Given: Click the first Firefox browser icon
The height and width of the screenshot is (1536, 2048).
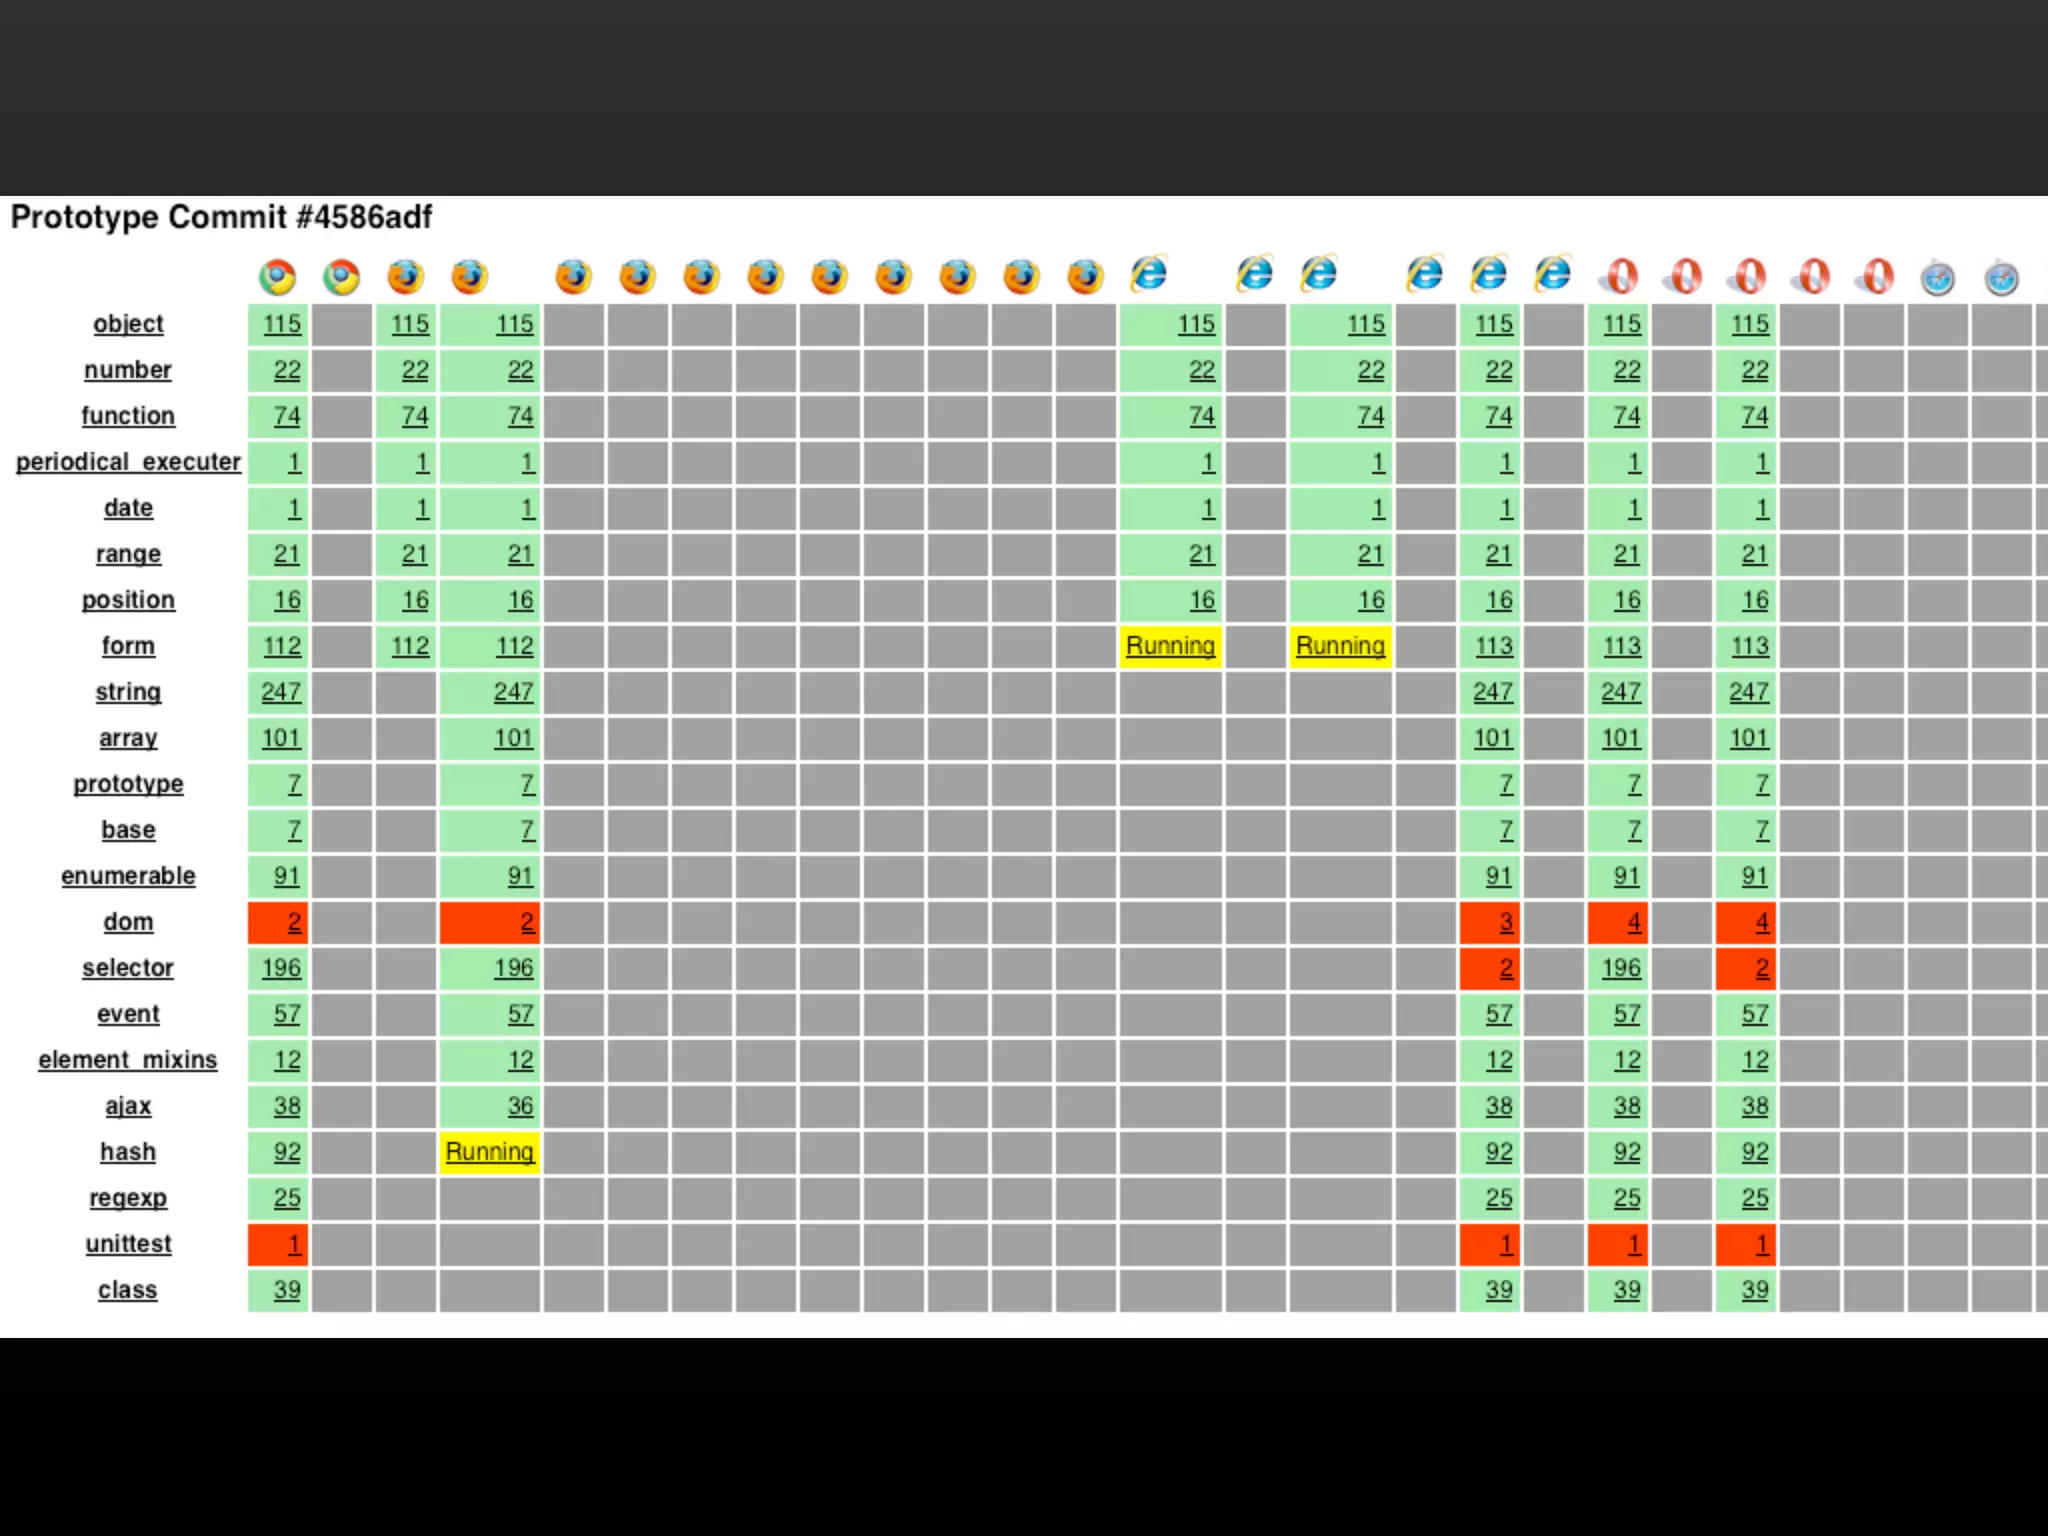Looking at the screenshot, I should tap(405, 276).
